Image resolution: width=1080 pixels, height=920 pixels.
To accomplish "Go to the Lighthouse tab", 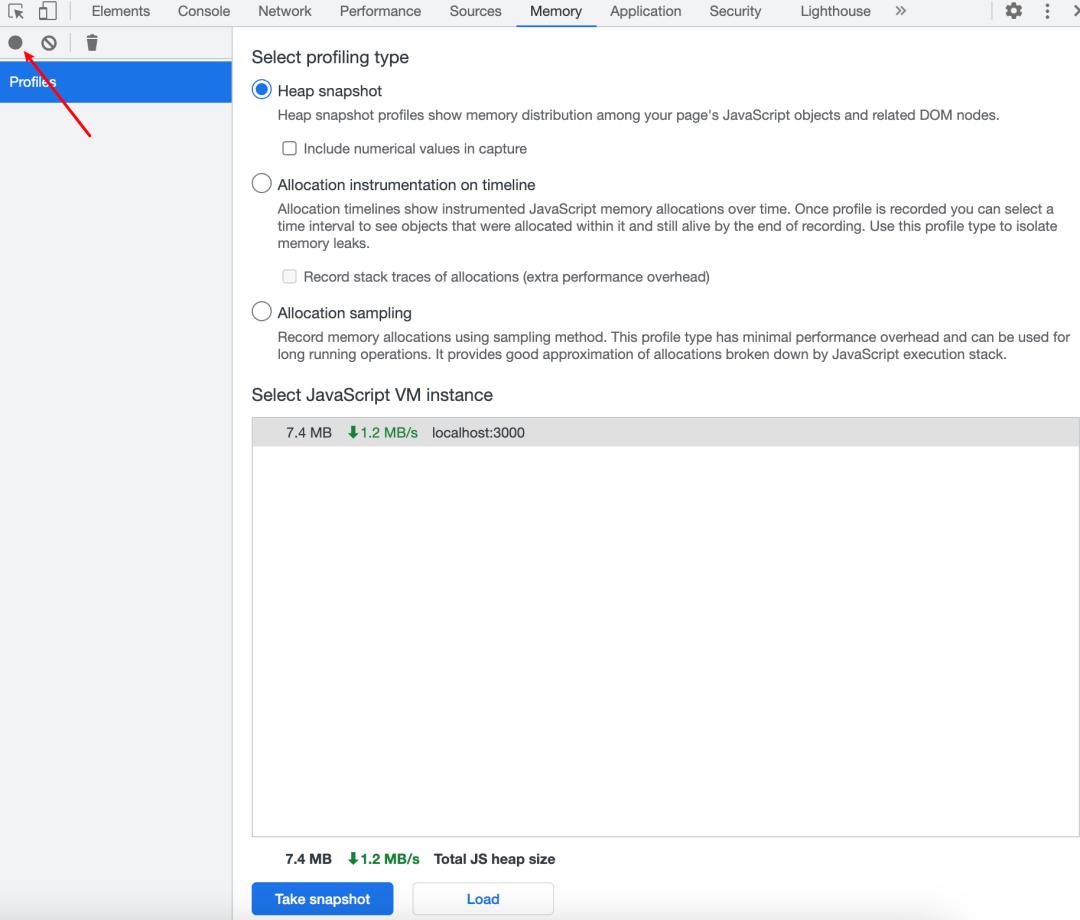I will point(835,11).
